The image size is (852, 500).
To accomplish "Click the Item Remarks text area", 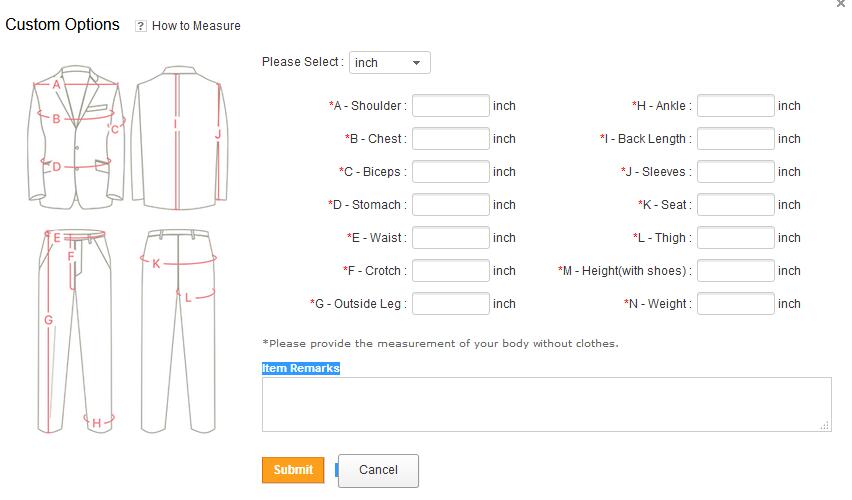I will tap(546, 404).
